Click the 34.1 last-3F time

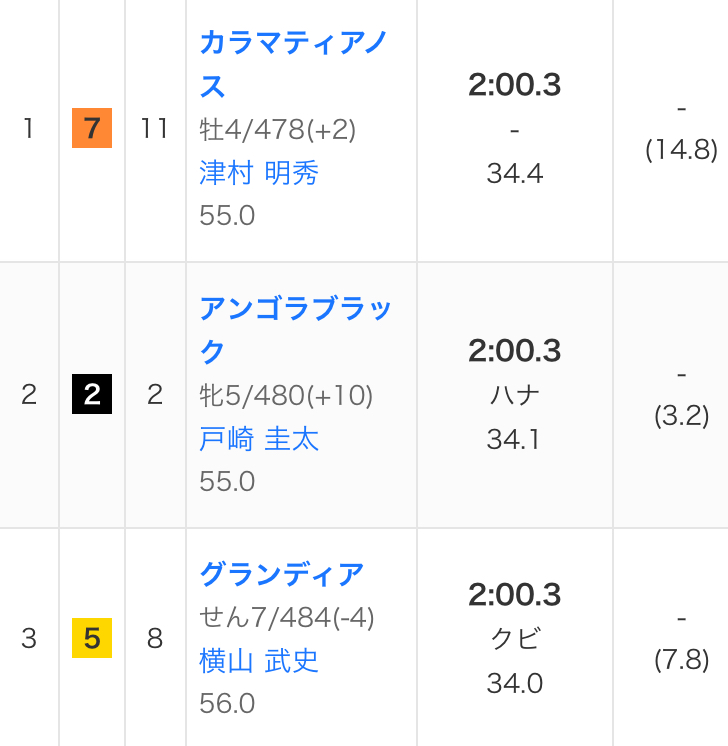[514, 439]
